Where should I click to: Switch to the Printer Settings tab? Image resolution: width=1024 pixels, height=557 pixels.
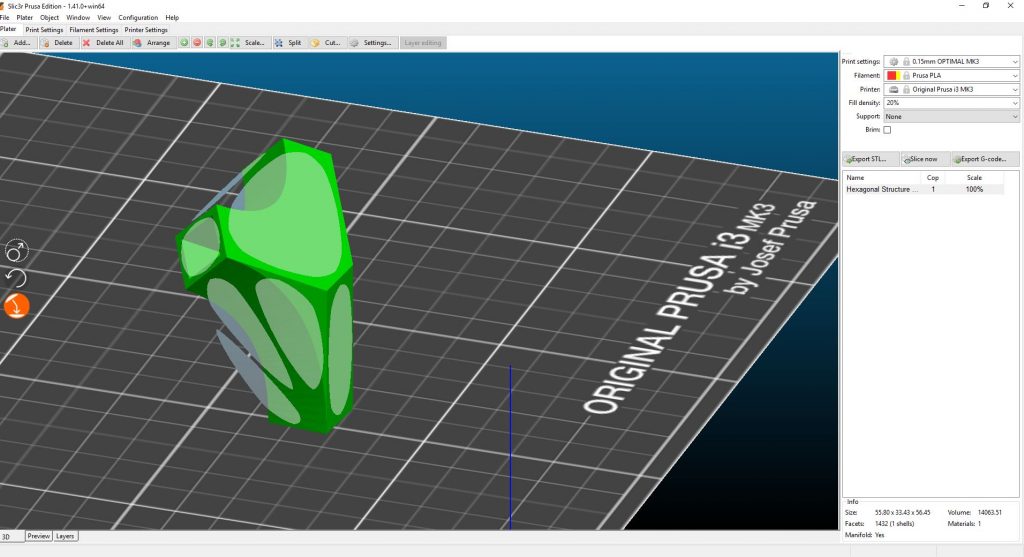[x=146, y=30]
